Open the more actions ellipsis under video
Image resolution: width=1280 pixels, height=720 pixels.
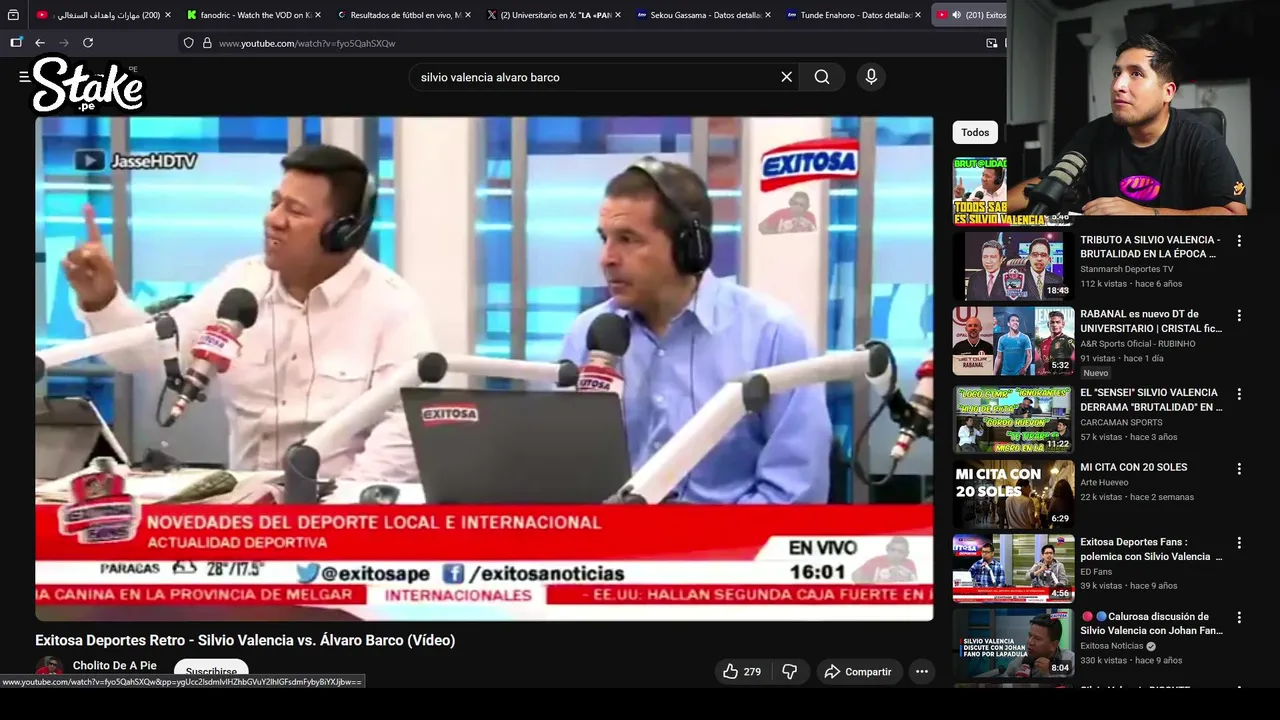(922, 672)
